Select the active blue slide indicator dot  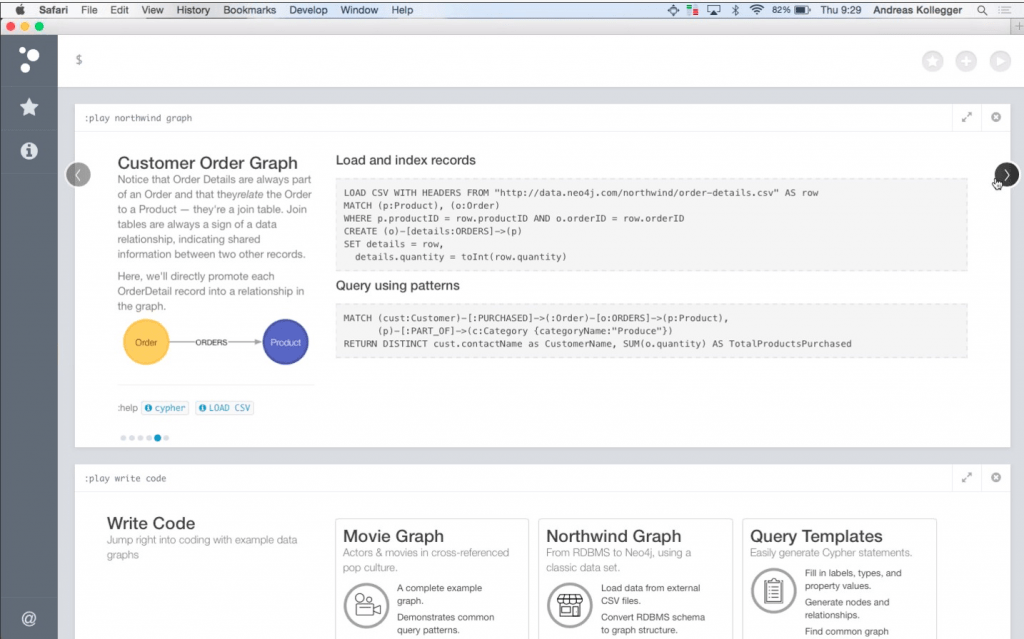tap(157, 438)
